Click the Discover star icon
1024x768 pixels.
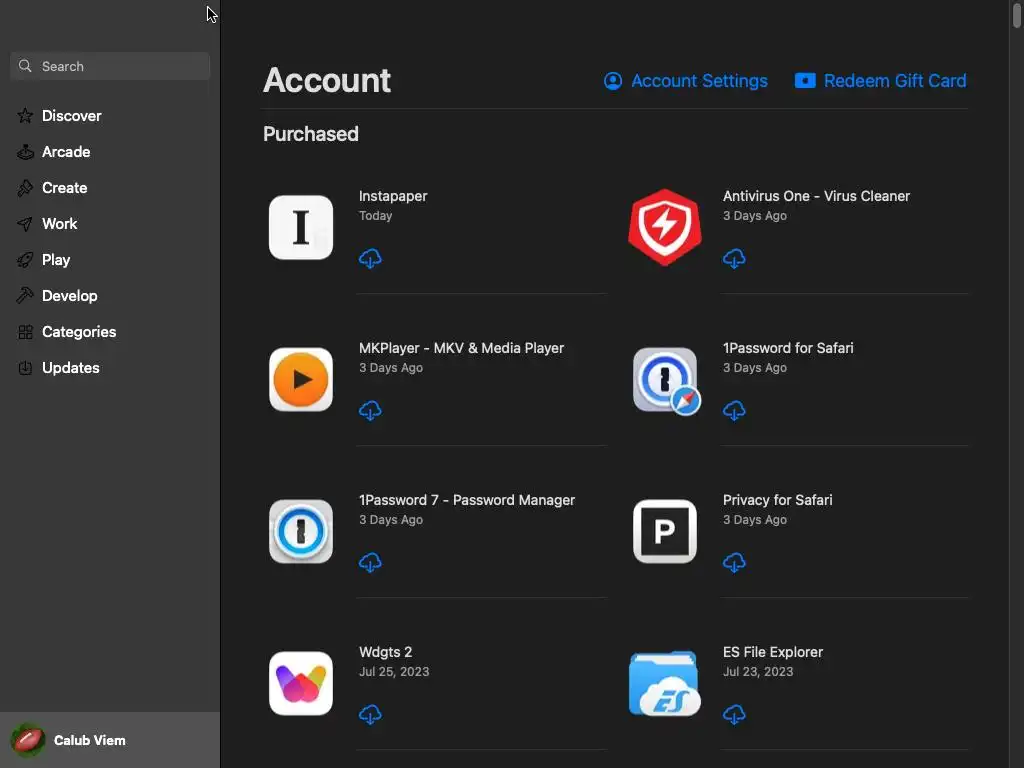(x=25, y=116)
